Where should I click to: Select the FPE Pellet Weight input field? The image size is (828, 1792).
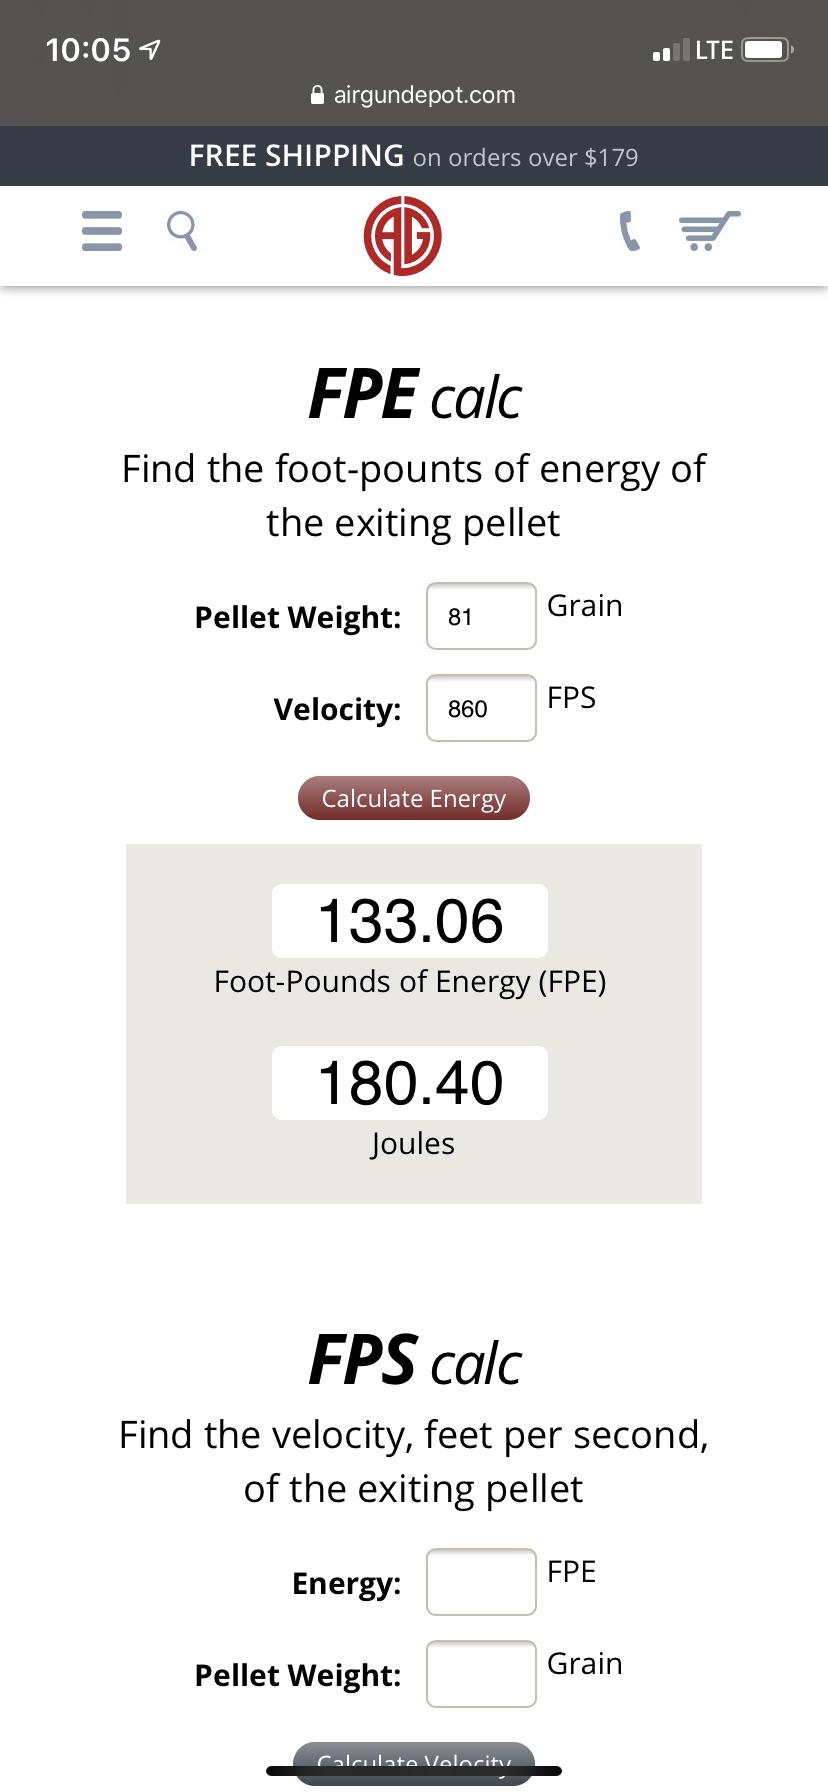[x=482, y=616]
